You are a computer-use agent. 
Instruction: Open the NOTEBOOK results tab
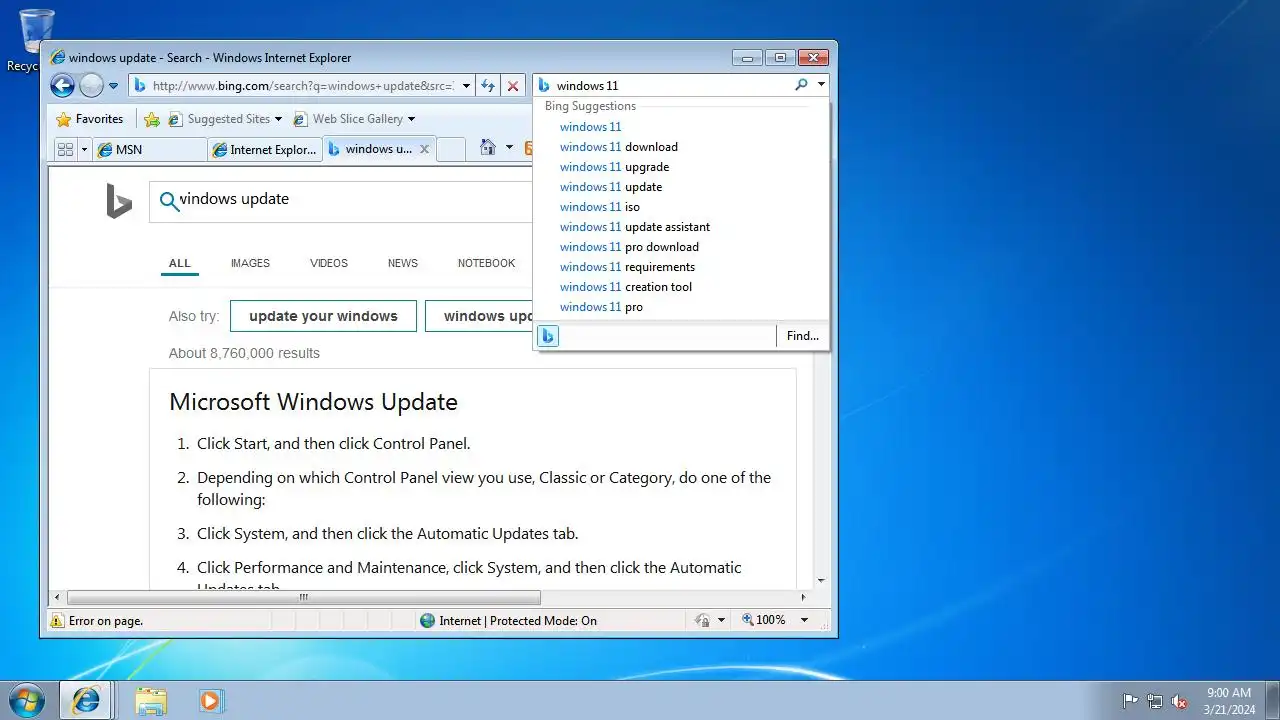point(487,264)
